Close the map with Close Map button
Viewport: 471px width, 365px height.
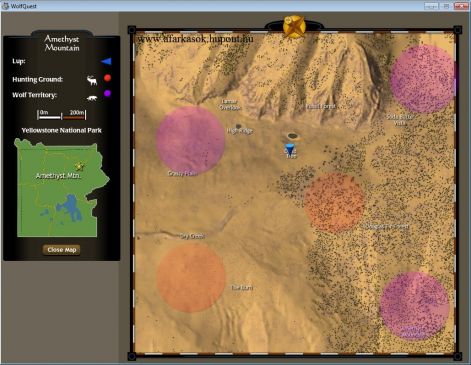point(62,250)
